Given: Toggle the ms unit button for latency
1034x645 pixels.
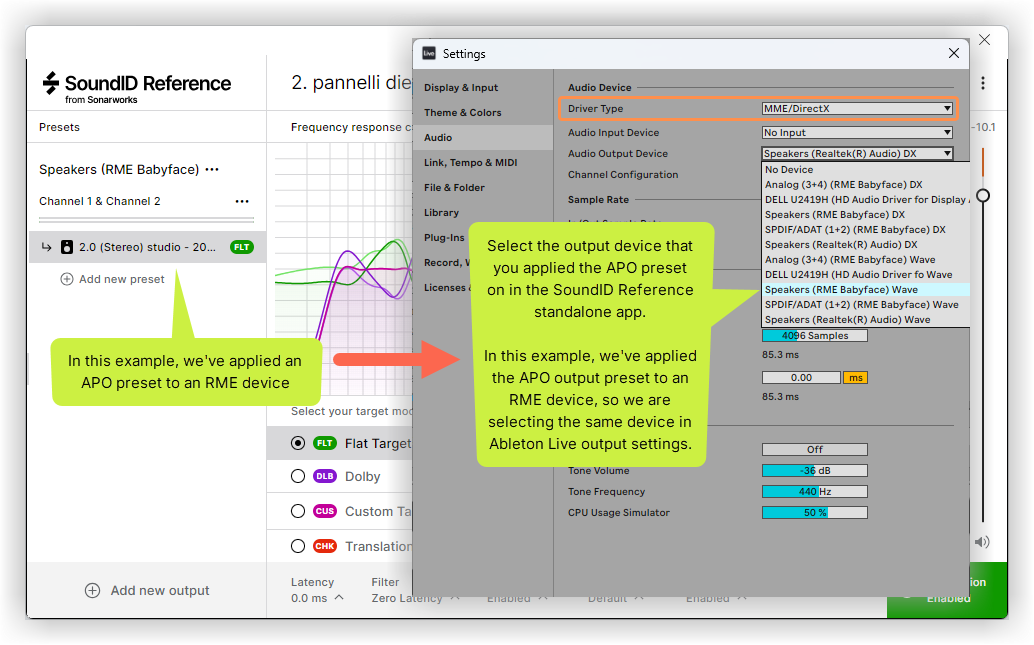Looking at the screenshot, I should click(x=855, y=378).
